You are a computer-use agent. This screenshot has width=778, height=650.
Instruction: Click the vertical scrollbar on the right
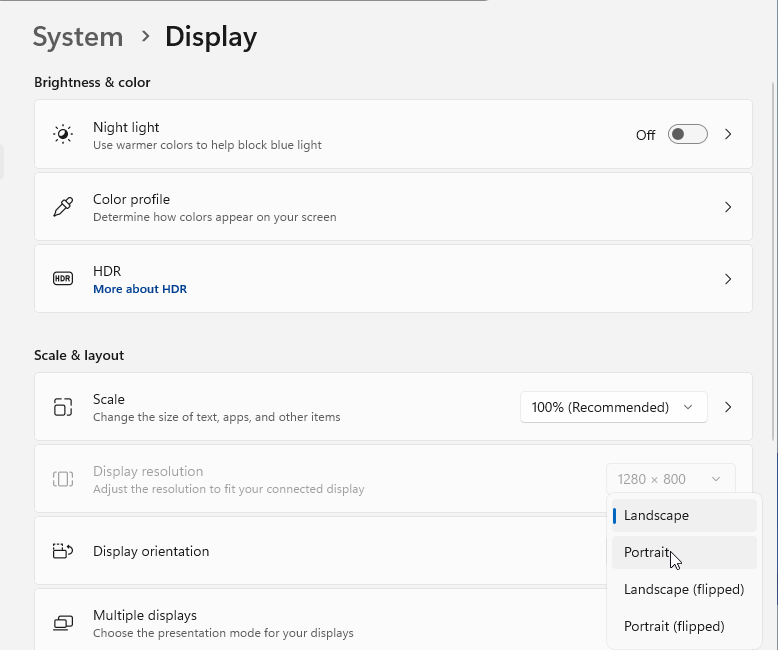(773, 261)
